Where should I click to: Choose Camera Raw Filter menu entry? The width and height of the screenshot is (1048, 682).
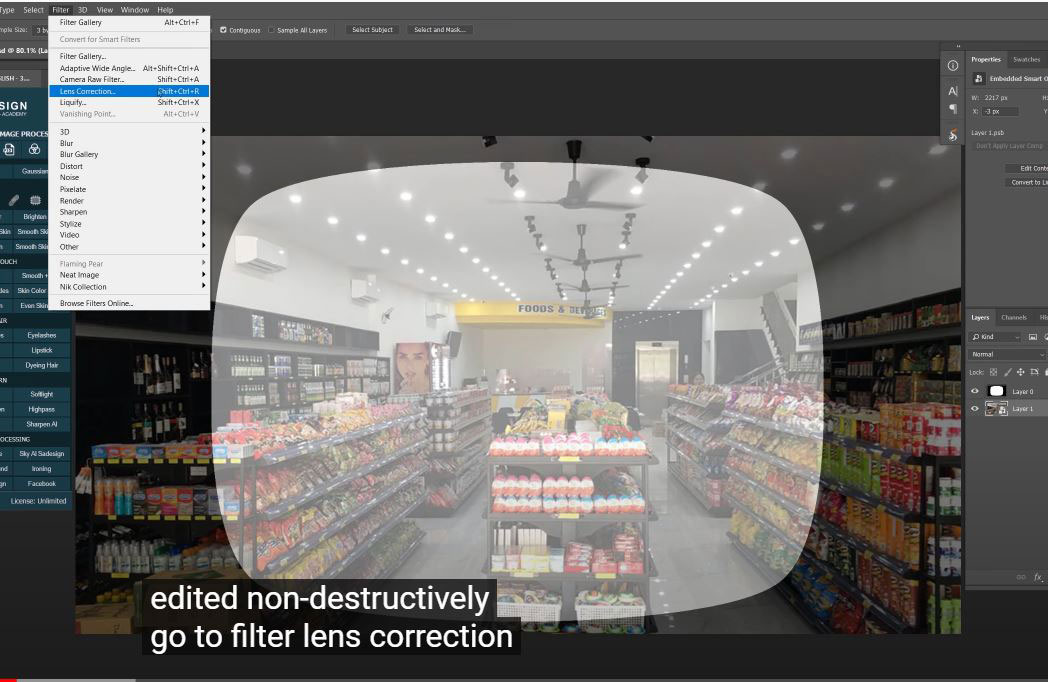[x=129, y=80]
